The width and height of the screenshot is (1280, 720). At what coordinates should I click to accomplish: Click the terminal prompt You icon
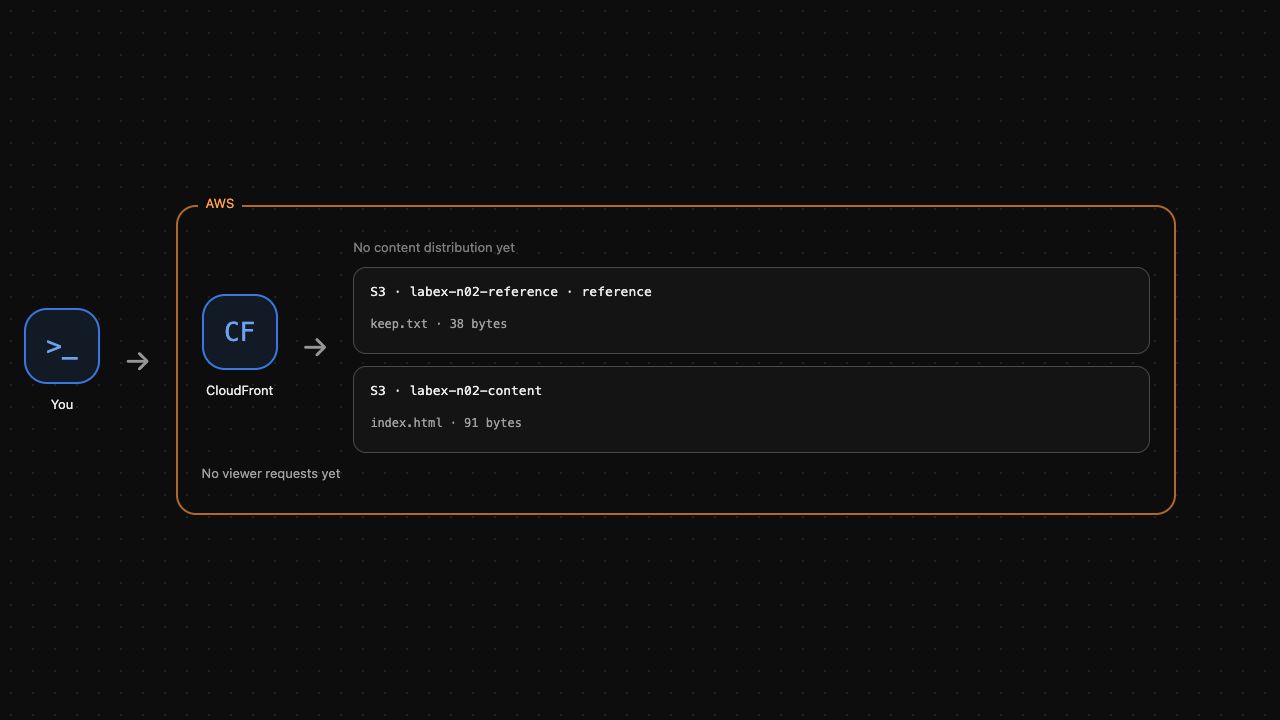pos(62,346)
